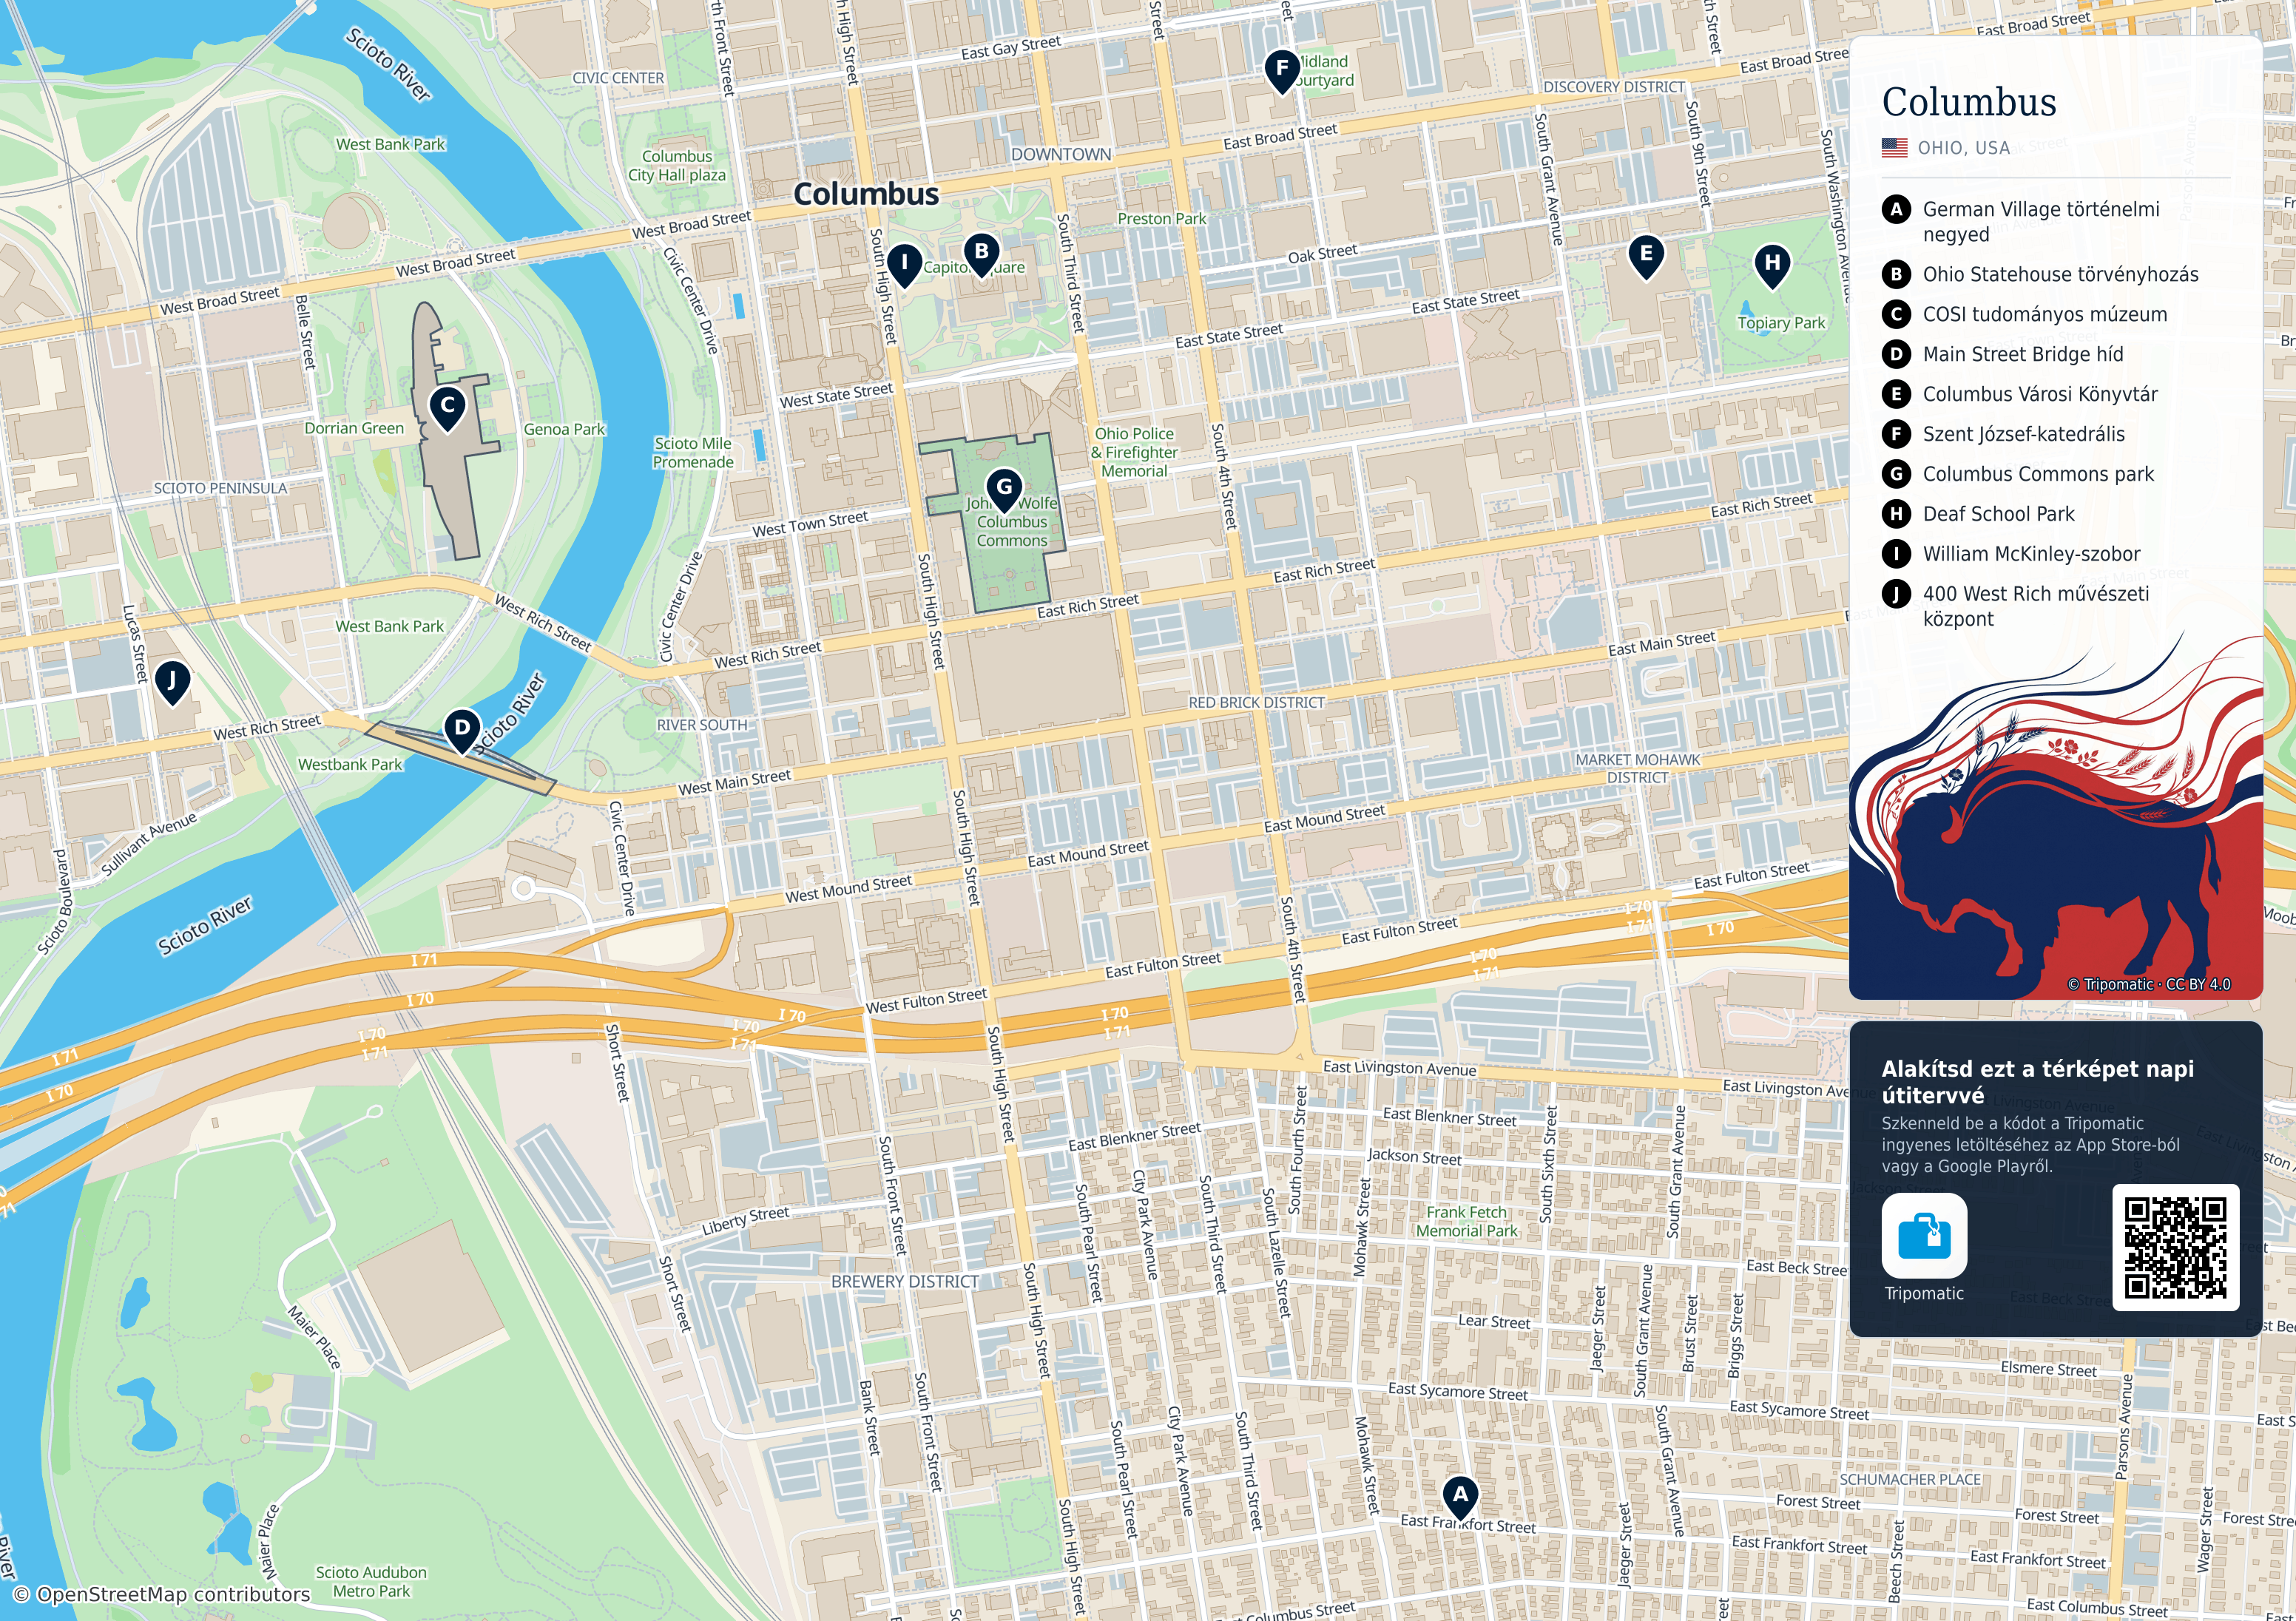The image size is (2296, 1621).
Task: Click the Frank Fetch Memorial Park label
Action: pos(1466,1221)
